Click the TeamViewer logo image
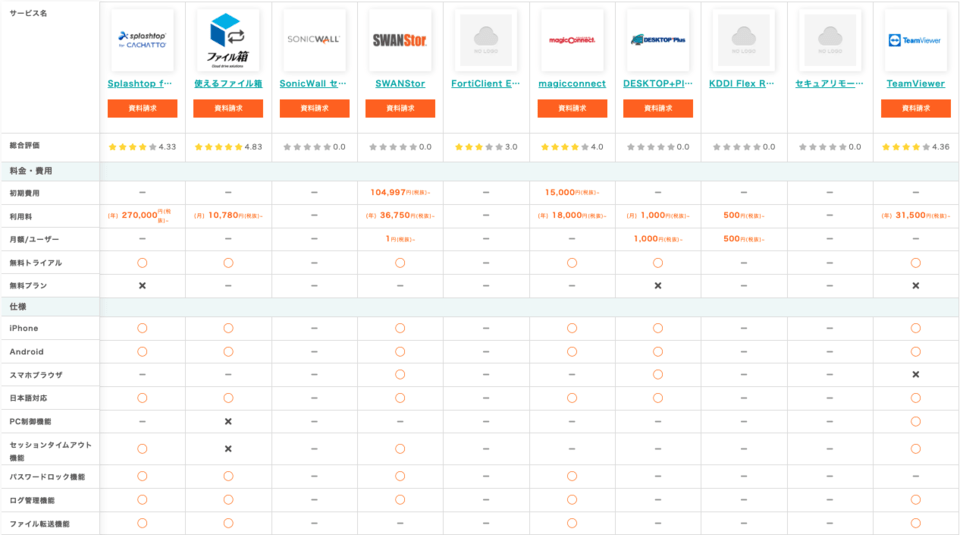The height and width of the screenshot is (535, 960). tap(915, 40)
